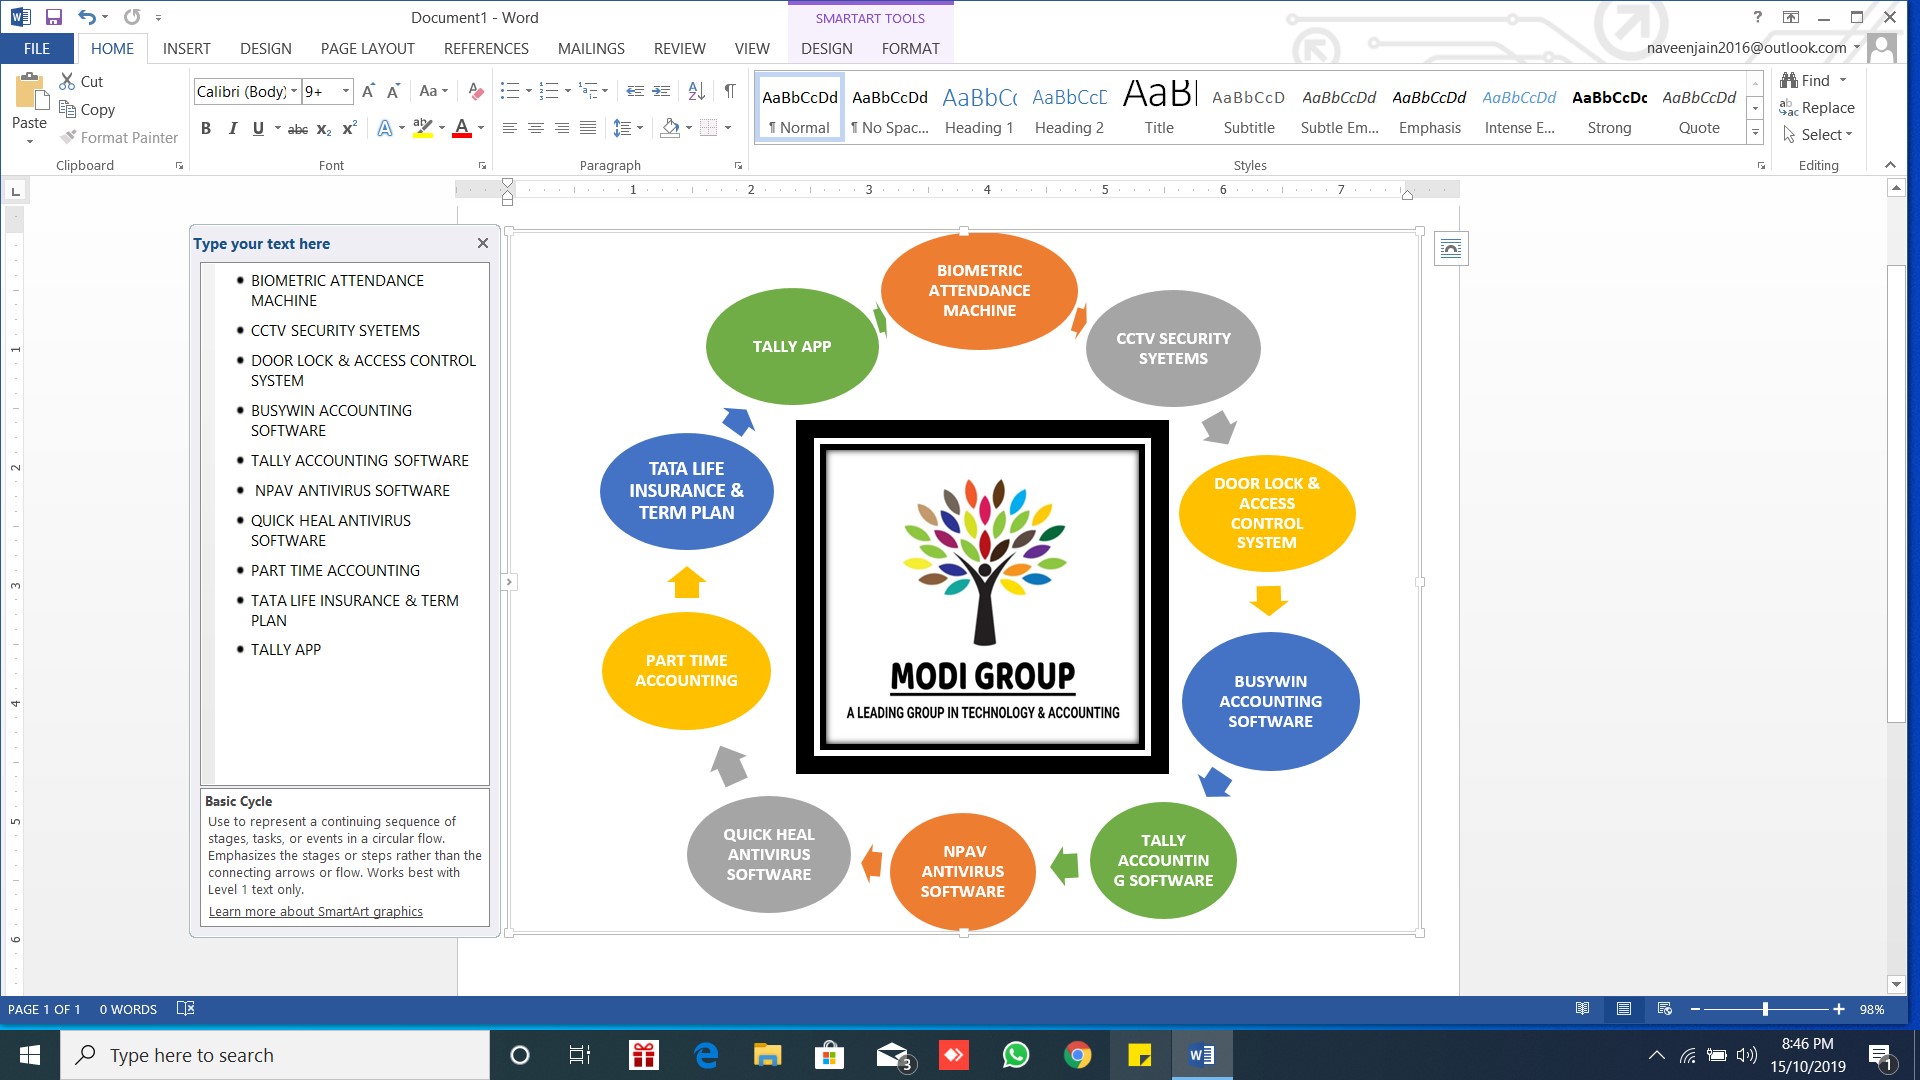
Task: Open WhatsApp from the taskbar
Action: point(1016,1055)
